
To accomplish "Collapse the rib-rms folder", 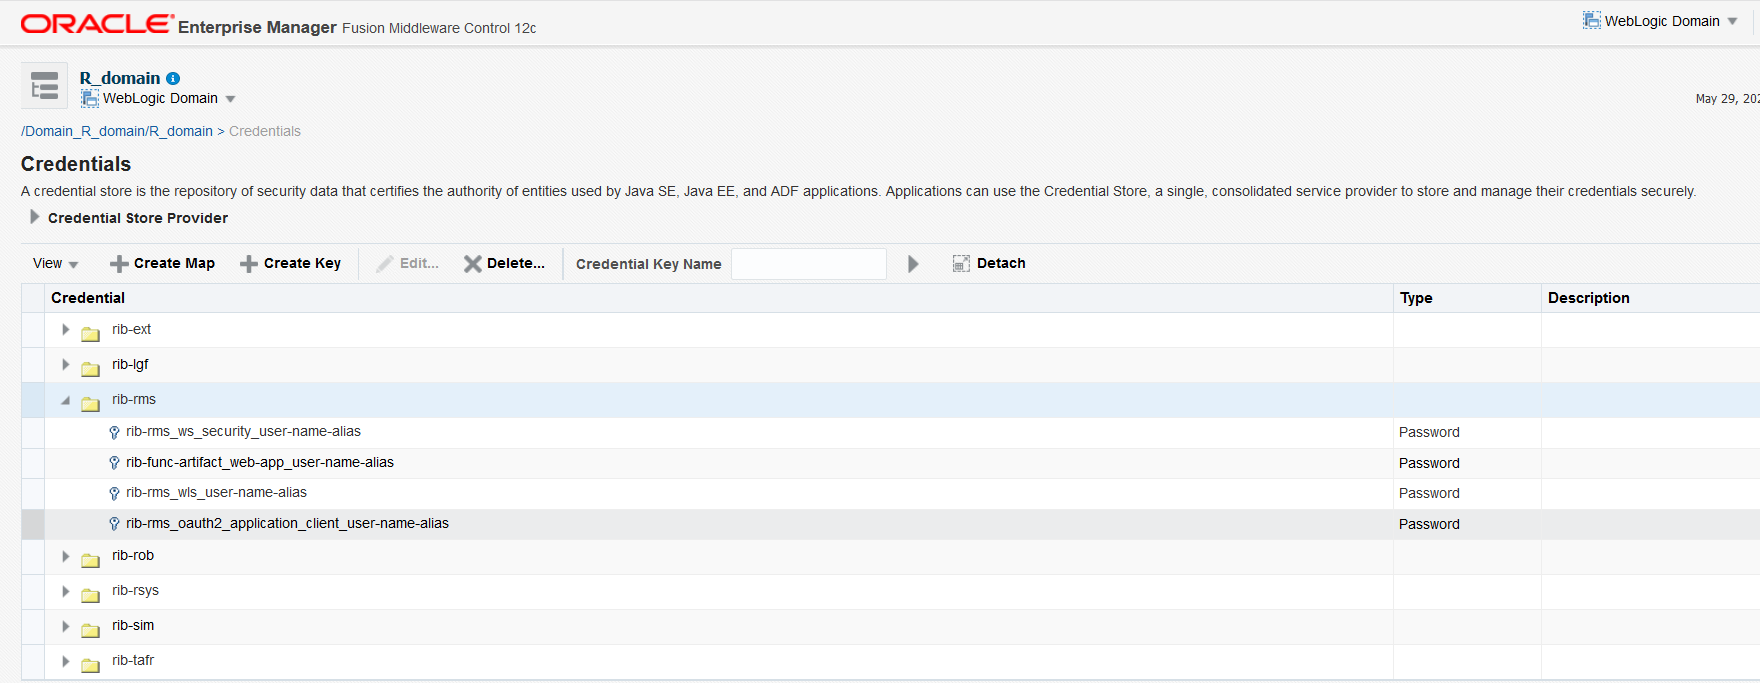I will (x=66, y=400).
